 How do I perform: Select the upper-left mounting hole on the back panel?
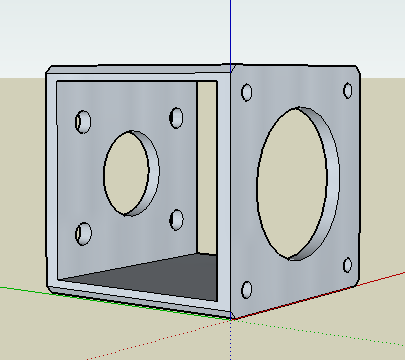coord(83,122)
